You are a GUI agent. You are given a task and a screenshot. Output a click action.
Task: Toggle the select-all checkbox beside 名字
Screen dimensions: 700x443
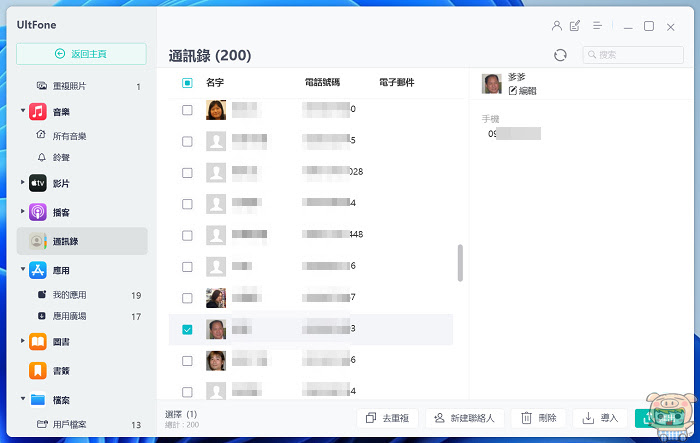tap(187, 83)
